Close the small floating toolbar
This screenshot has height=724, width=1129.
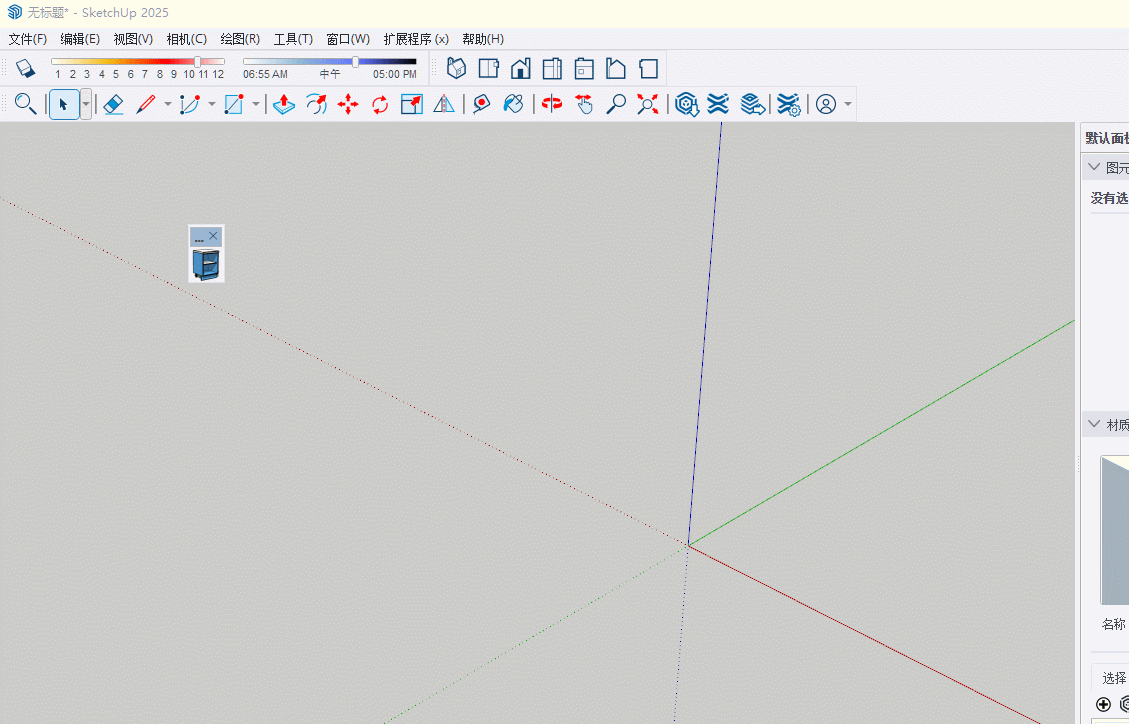[x=213, y=236]
